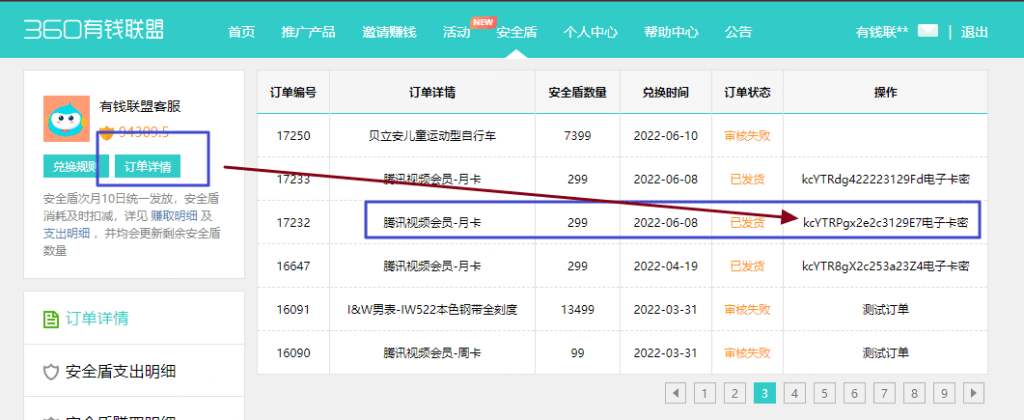
Task: Open the mail envelope icon in header
Action: click(x=927, y=31)
